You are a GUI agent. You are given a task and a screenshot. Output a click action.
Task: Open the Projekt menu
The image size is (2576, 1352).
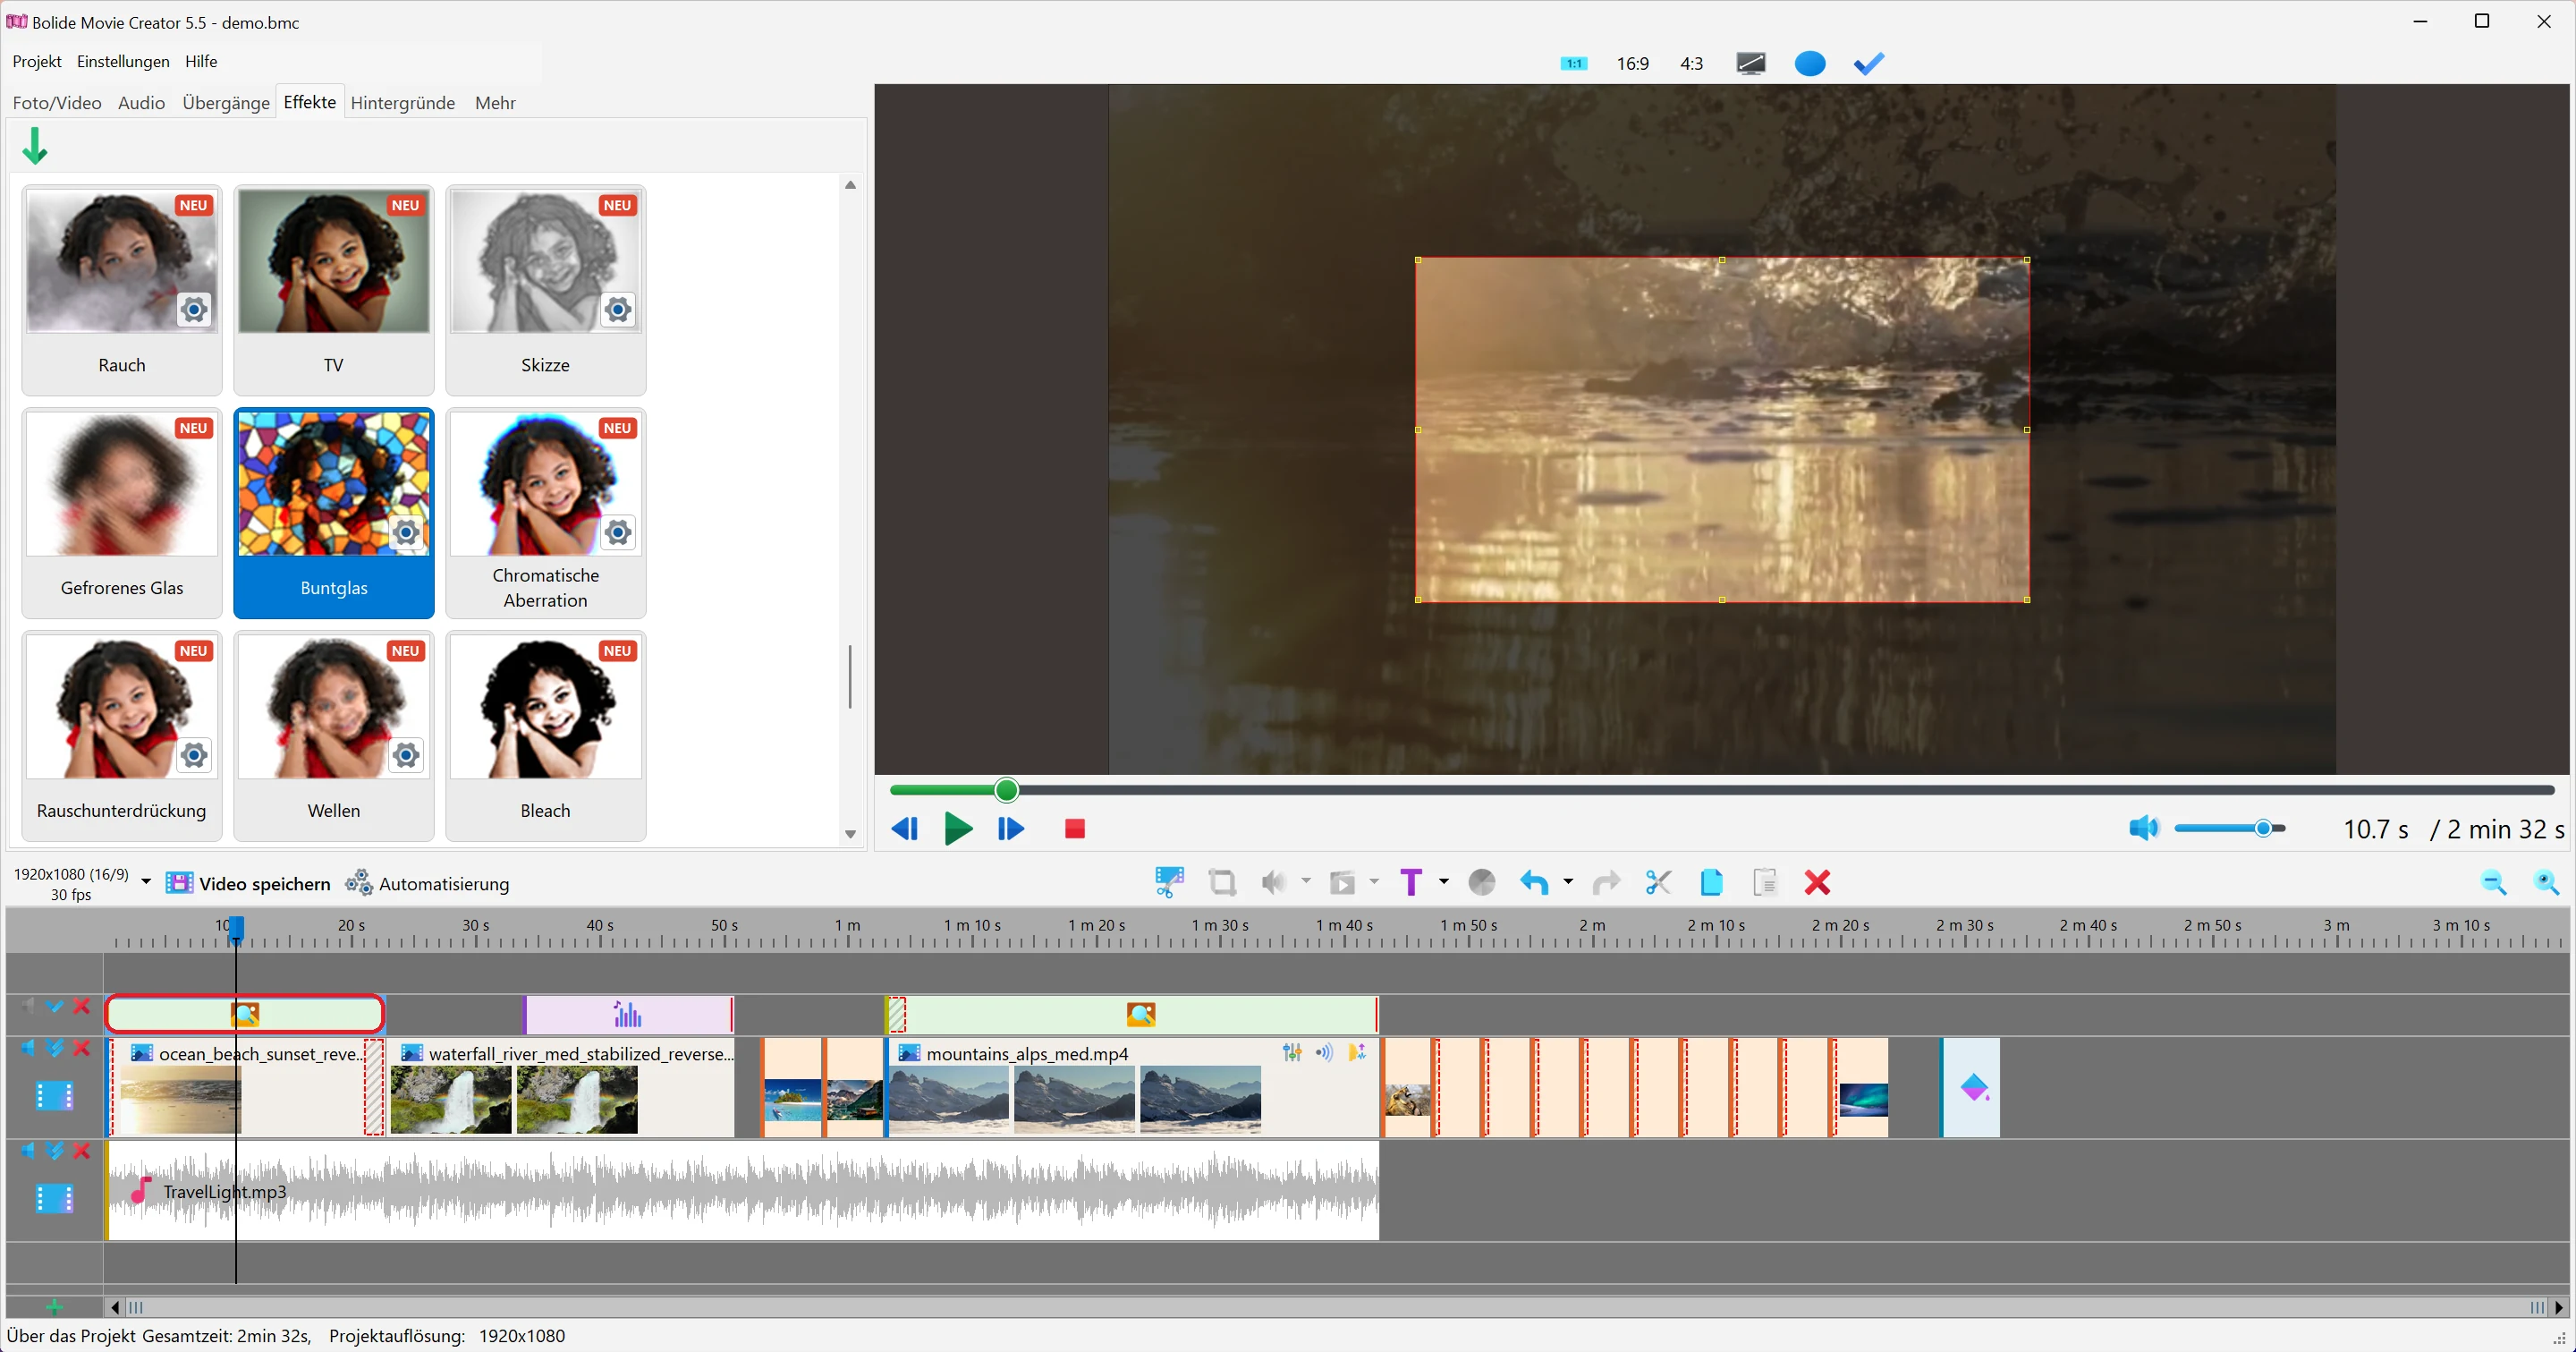pyautogui.click(x=37, y=61)
